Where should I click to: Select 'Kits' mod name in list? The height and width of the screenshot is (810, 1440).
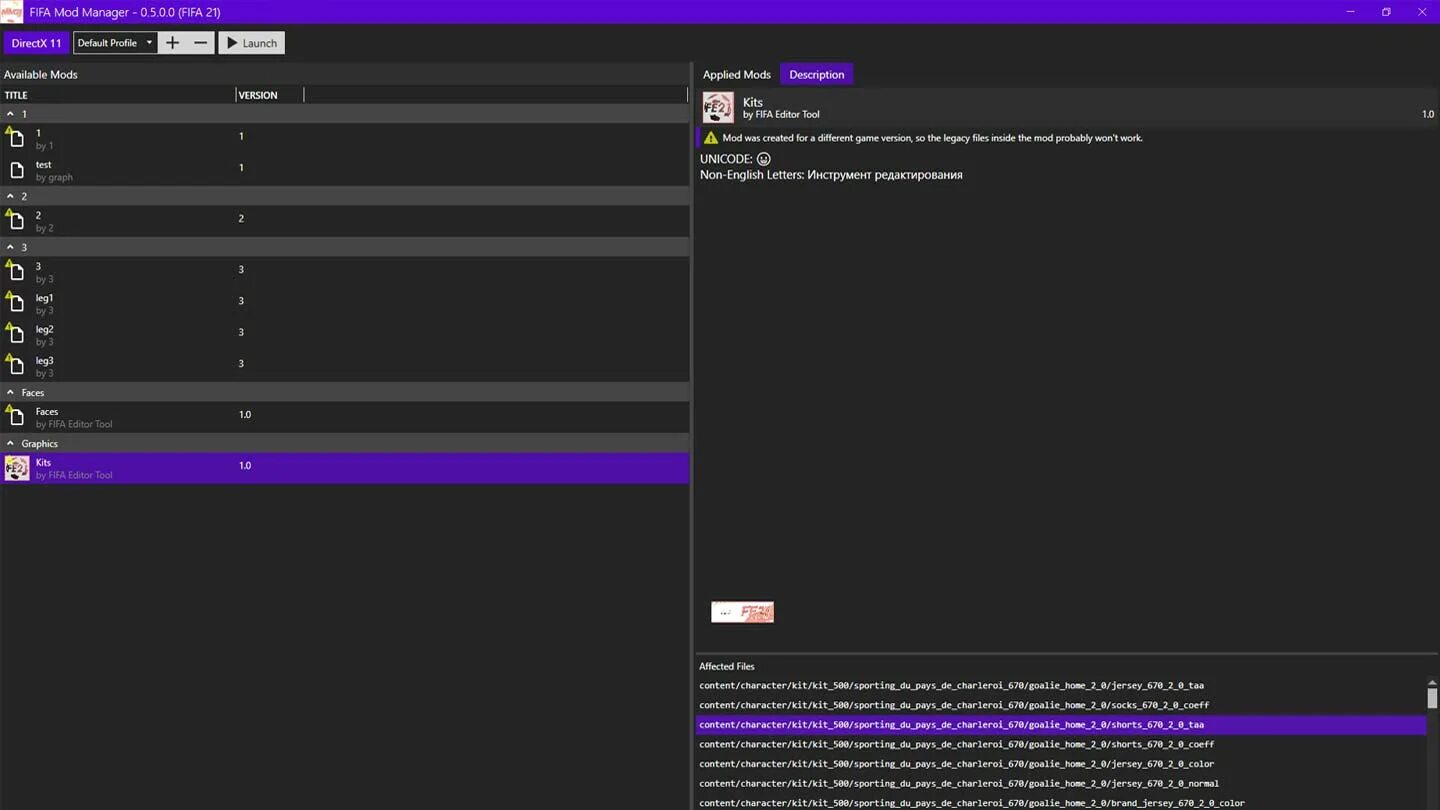[43, 462]
